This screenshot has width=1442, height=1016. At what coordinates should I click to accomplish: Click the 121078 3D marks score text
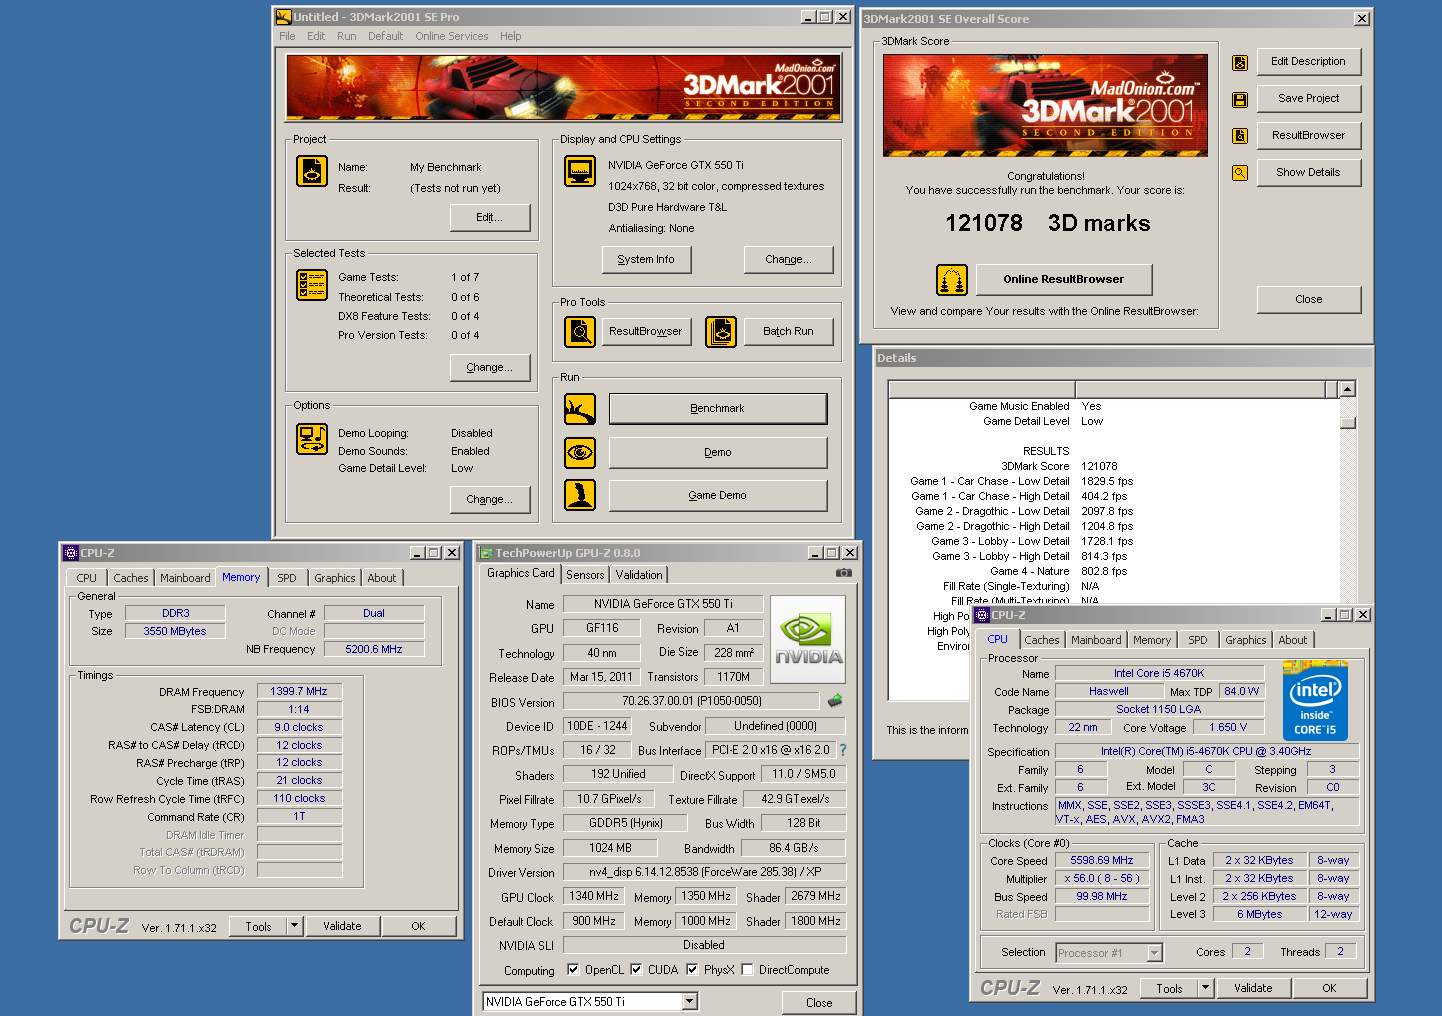point(1048,223)
